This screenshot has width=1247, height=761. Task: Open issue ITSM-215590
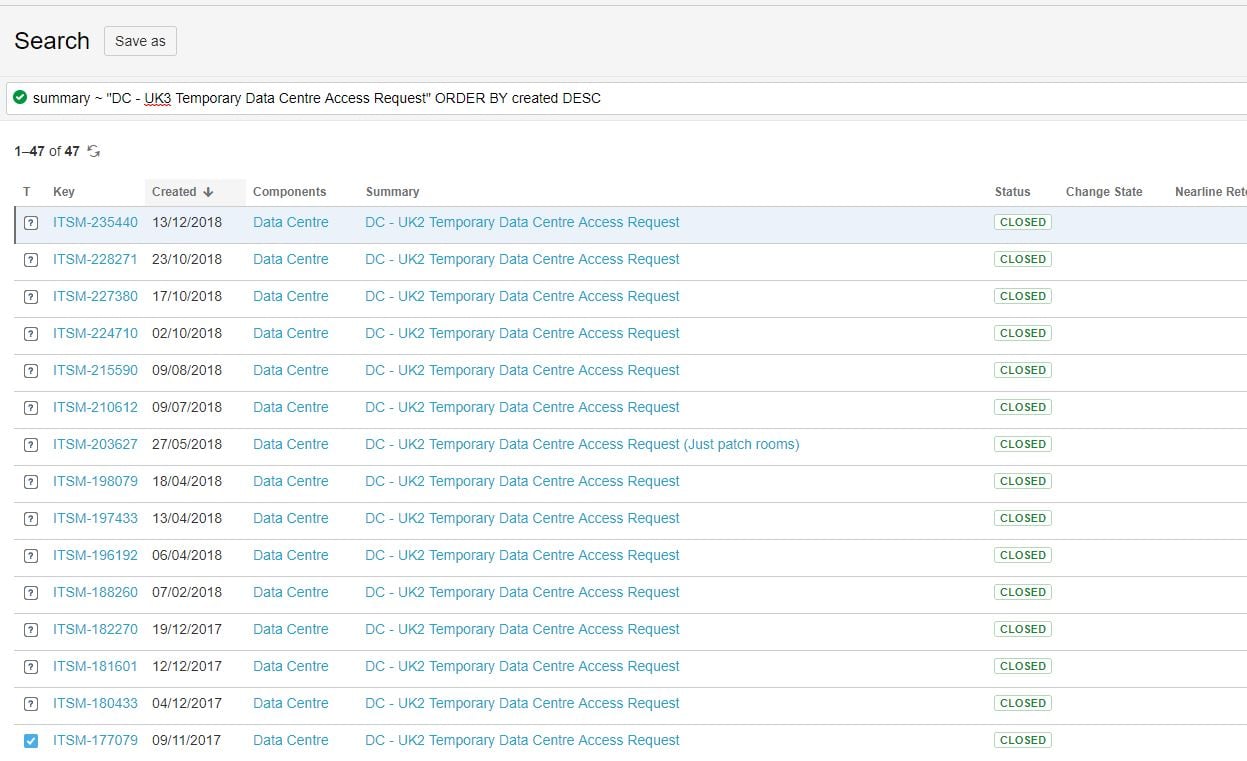coord(95,370)
